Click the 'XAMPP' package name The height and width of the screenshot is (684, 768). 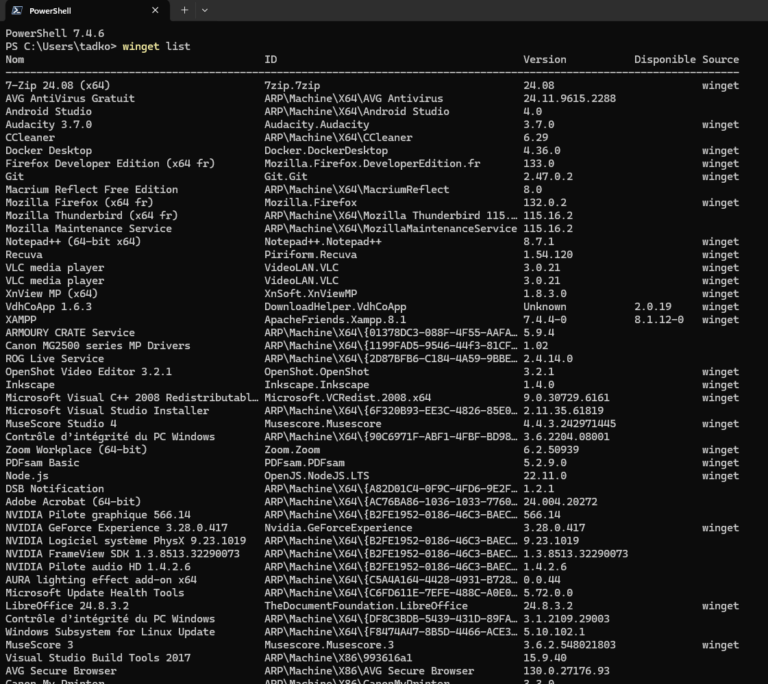21,320
